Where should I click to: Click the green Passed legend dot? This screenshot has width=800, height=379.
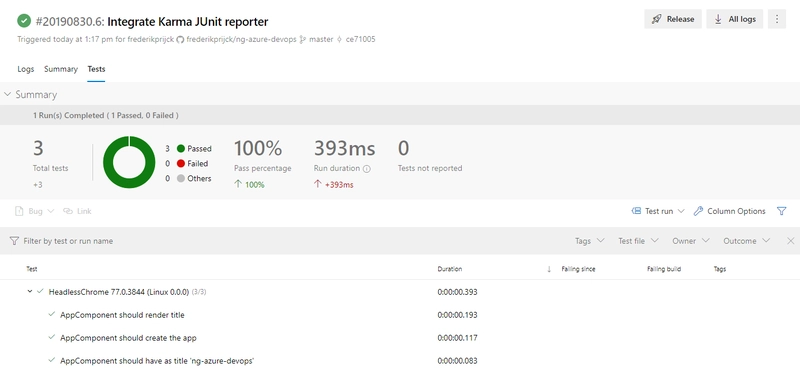pos(180,149)
